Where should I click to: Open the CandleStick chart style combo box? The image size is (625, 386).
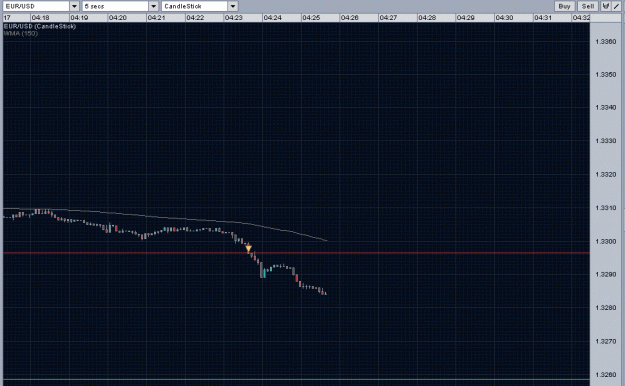200,6
